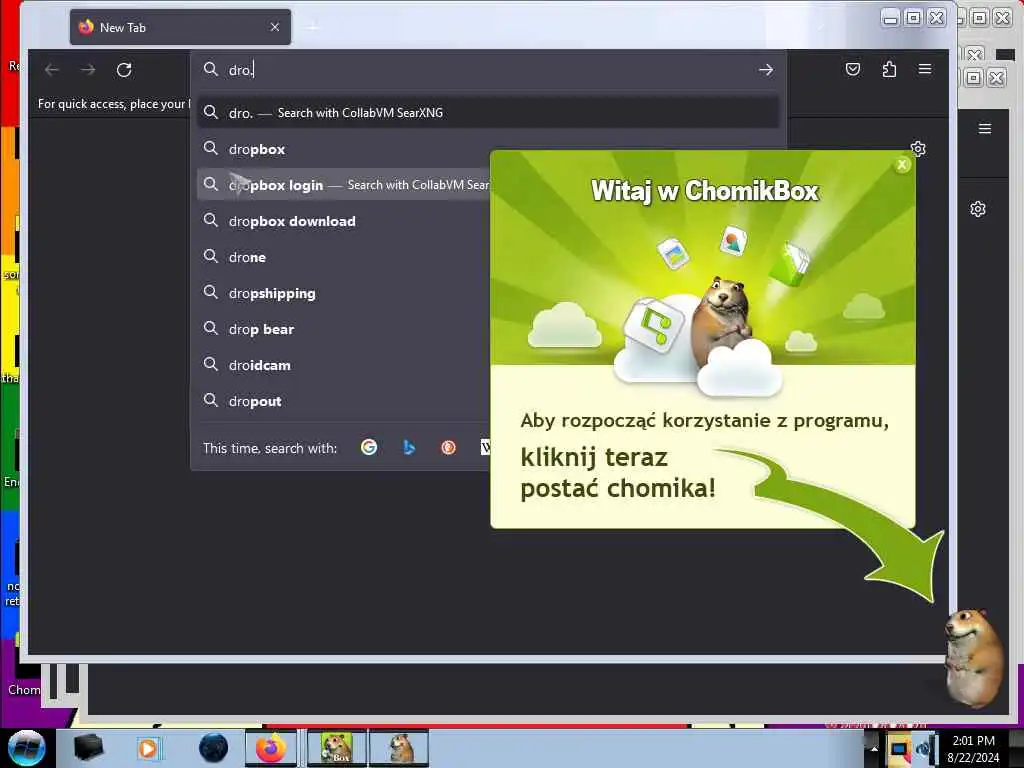
Task: Launch Windows Media Player from taskbar
Action: point(148,748)
